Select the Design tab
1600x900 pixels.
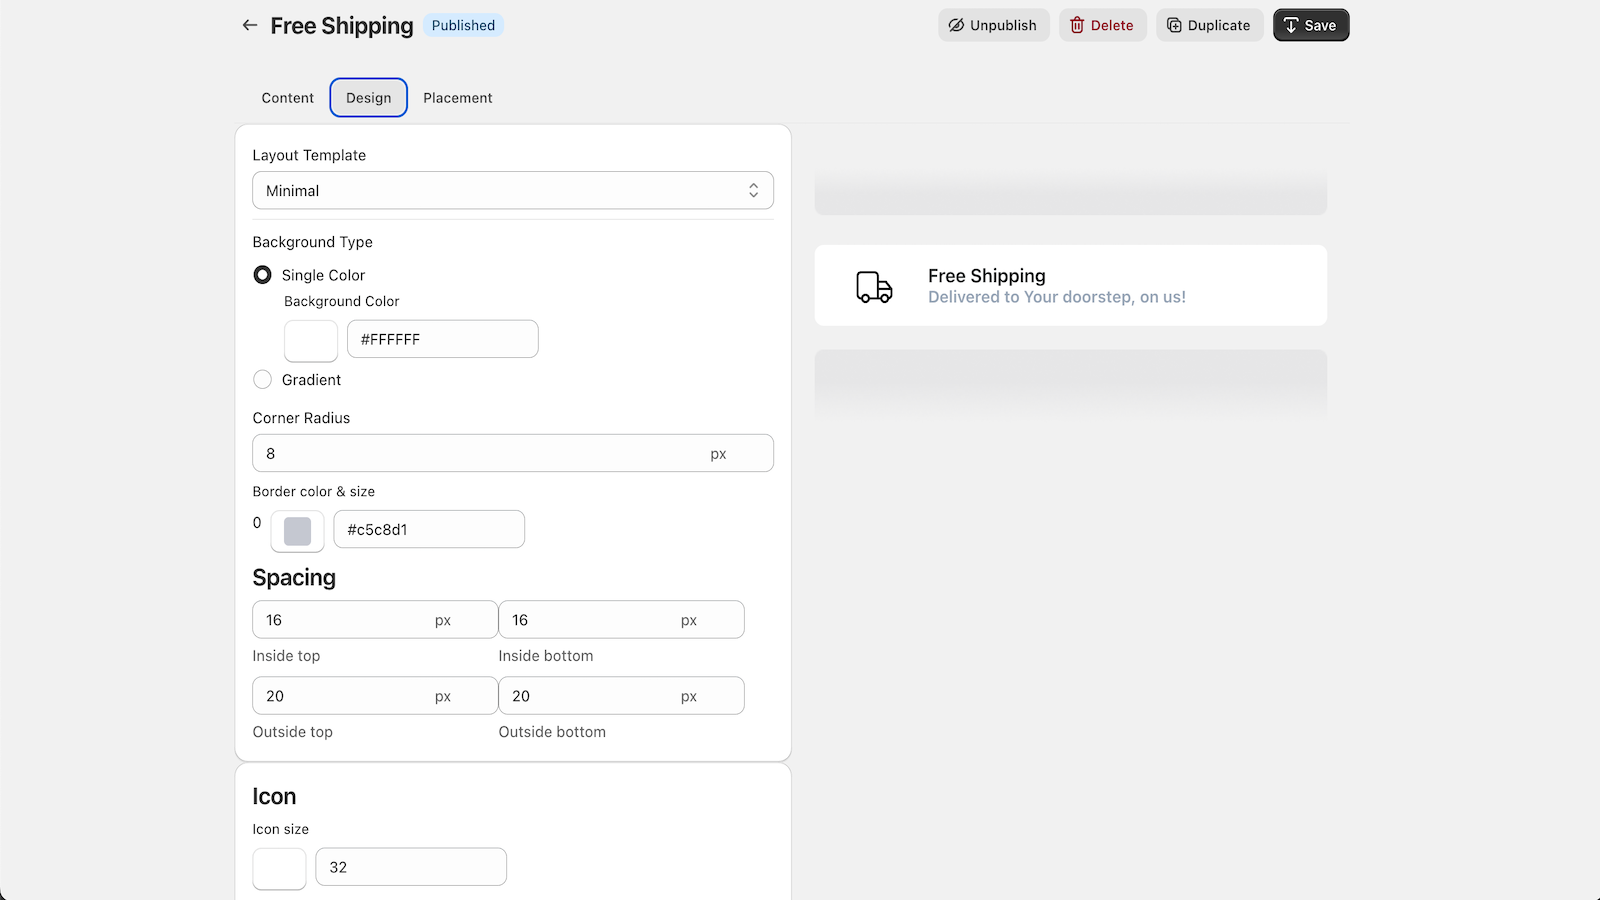tap(369, 98)
